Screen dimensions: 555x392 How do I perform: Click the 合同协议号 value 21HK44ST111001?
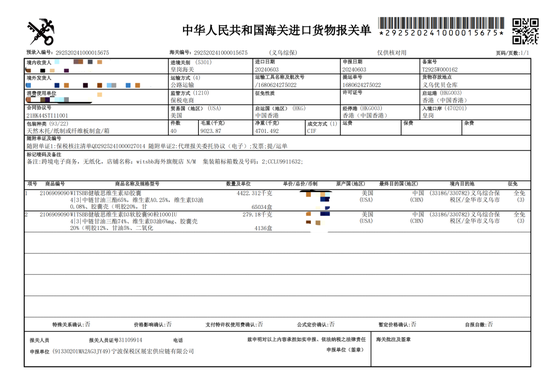47,116
